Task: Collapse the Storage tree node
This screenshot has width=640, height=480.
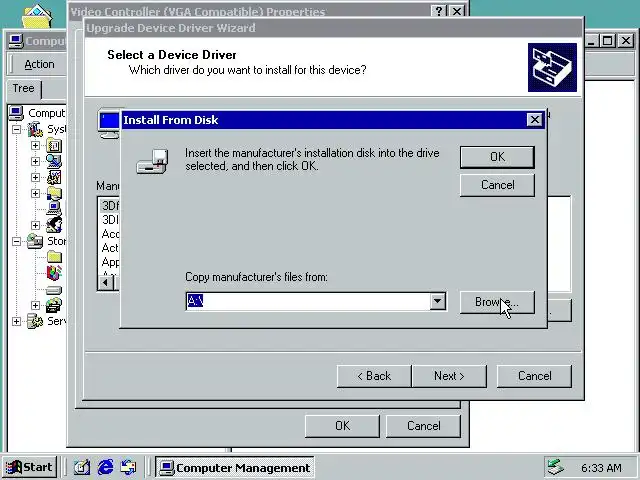Action: coord(16,242)
